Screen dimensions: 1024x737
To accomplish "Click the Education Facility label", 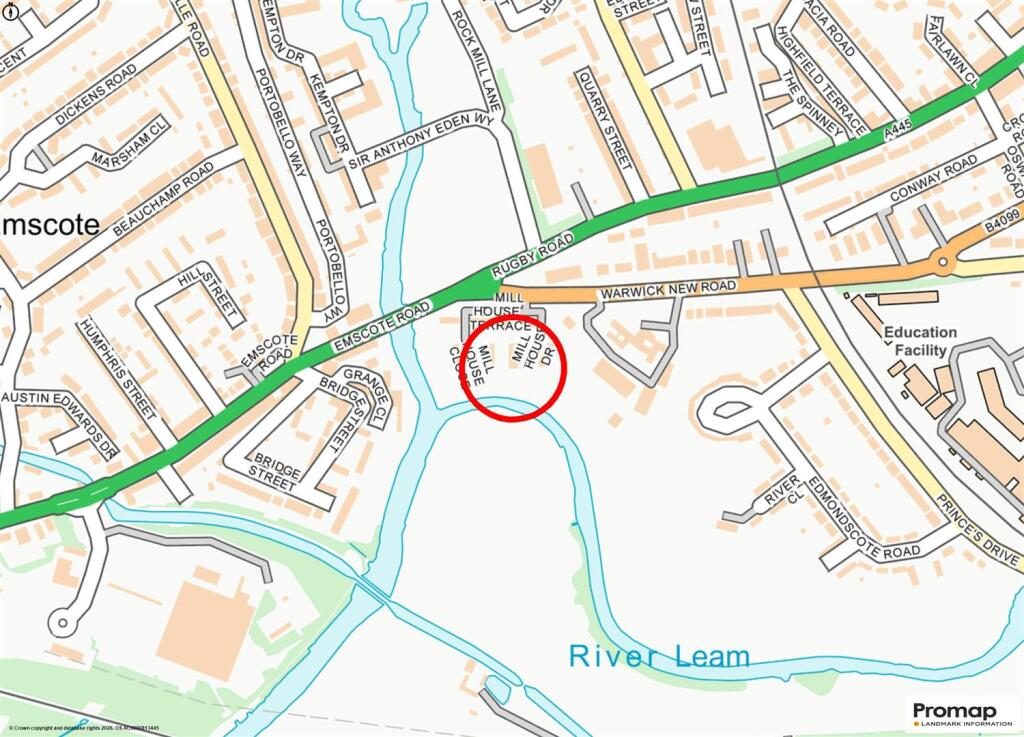I will 920,341.
